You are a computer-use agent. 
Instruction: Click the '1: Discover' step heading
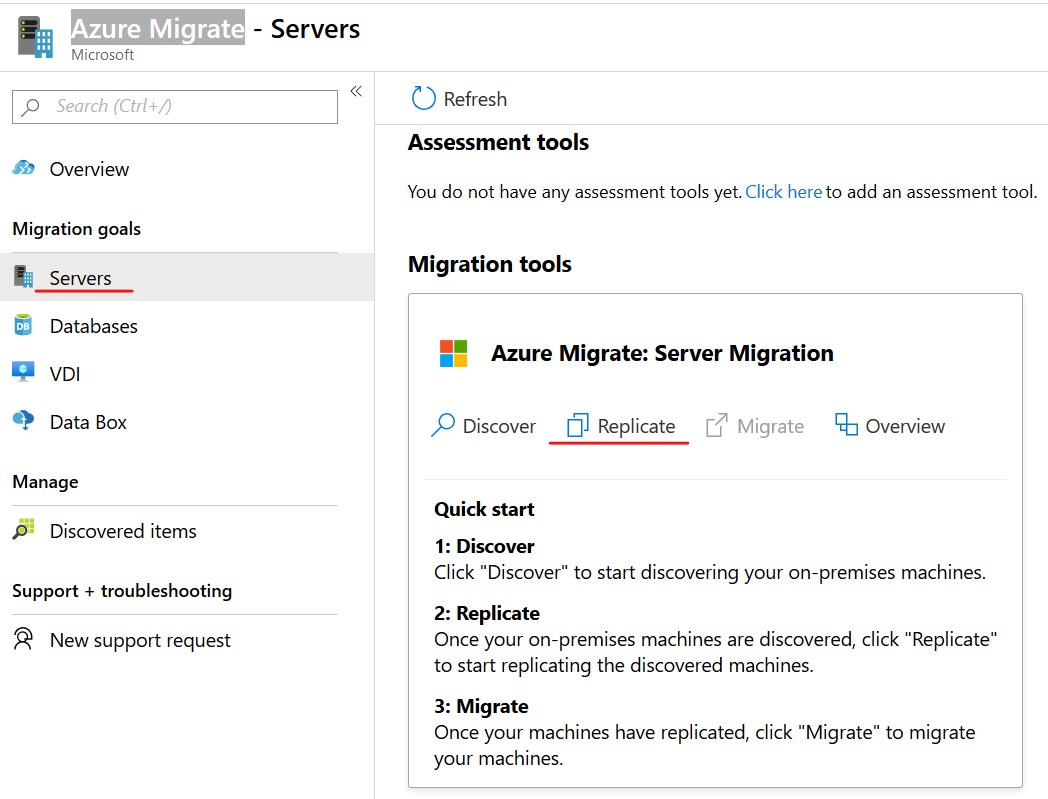(x=484, y=546)
